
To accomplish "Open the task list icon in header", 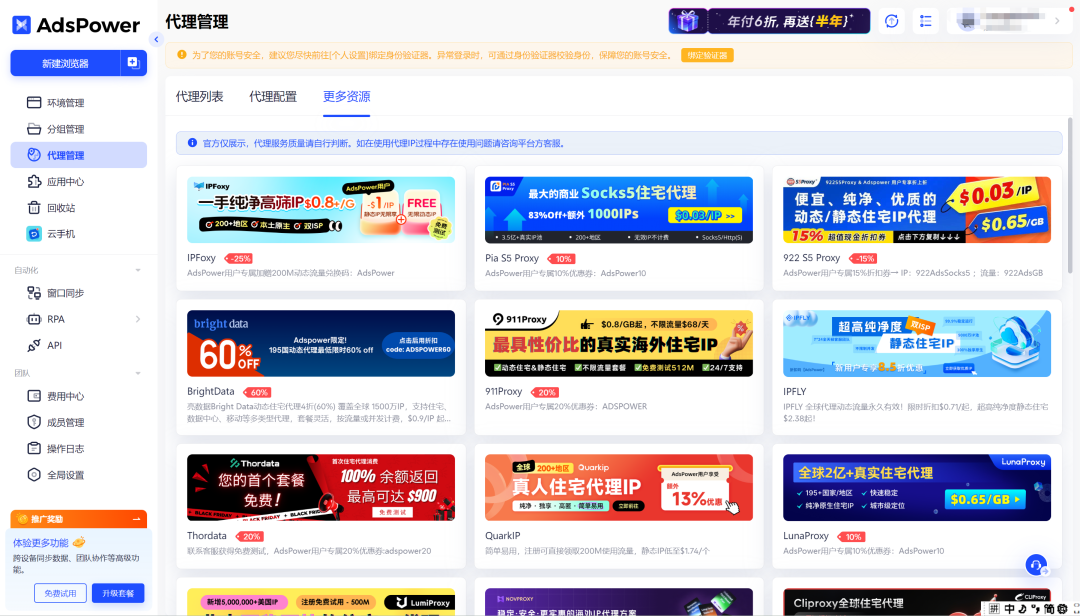I will click(x=926, y=21).
